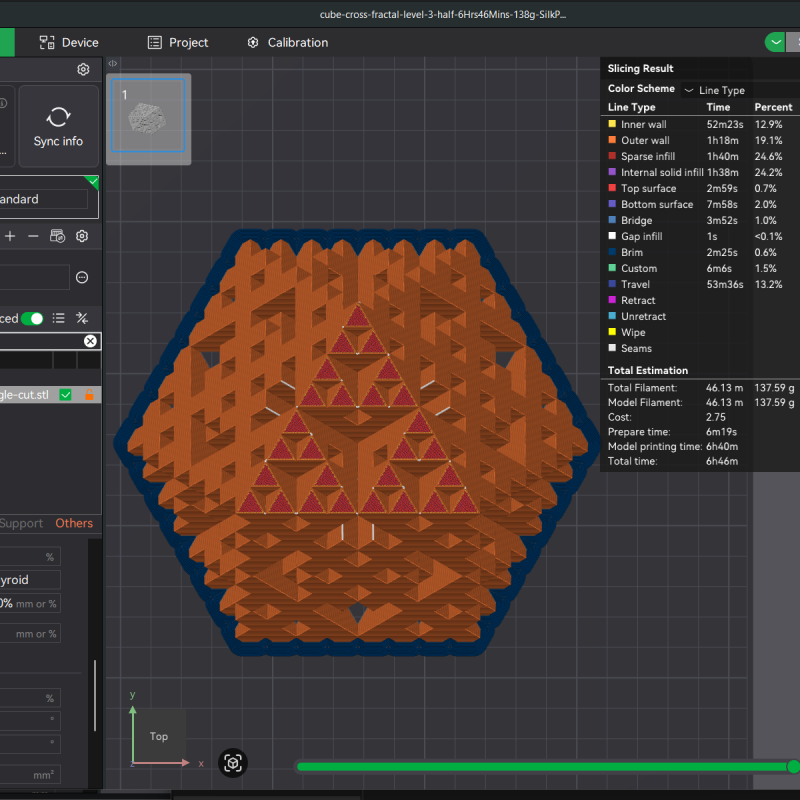Toggle the Advanced settings switch
The height and width of the screenshot is (800, 800).
[31, 318]
